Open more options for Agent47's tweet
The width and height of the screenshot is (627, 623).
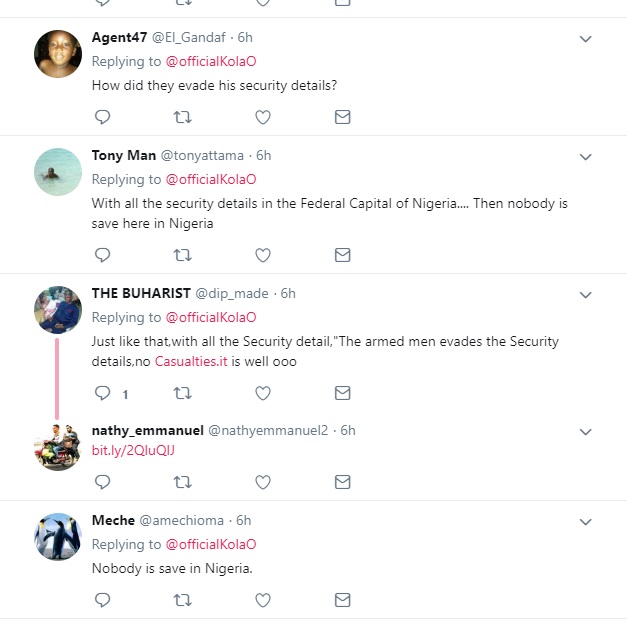[x=586, y=39]
